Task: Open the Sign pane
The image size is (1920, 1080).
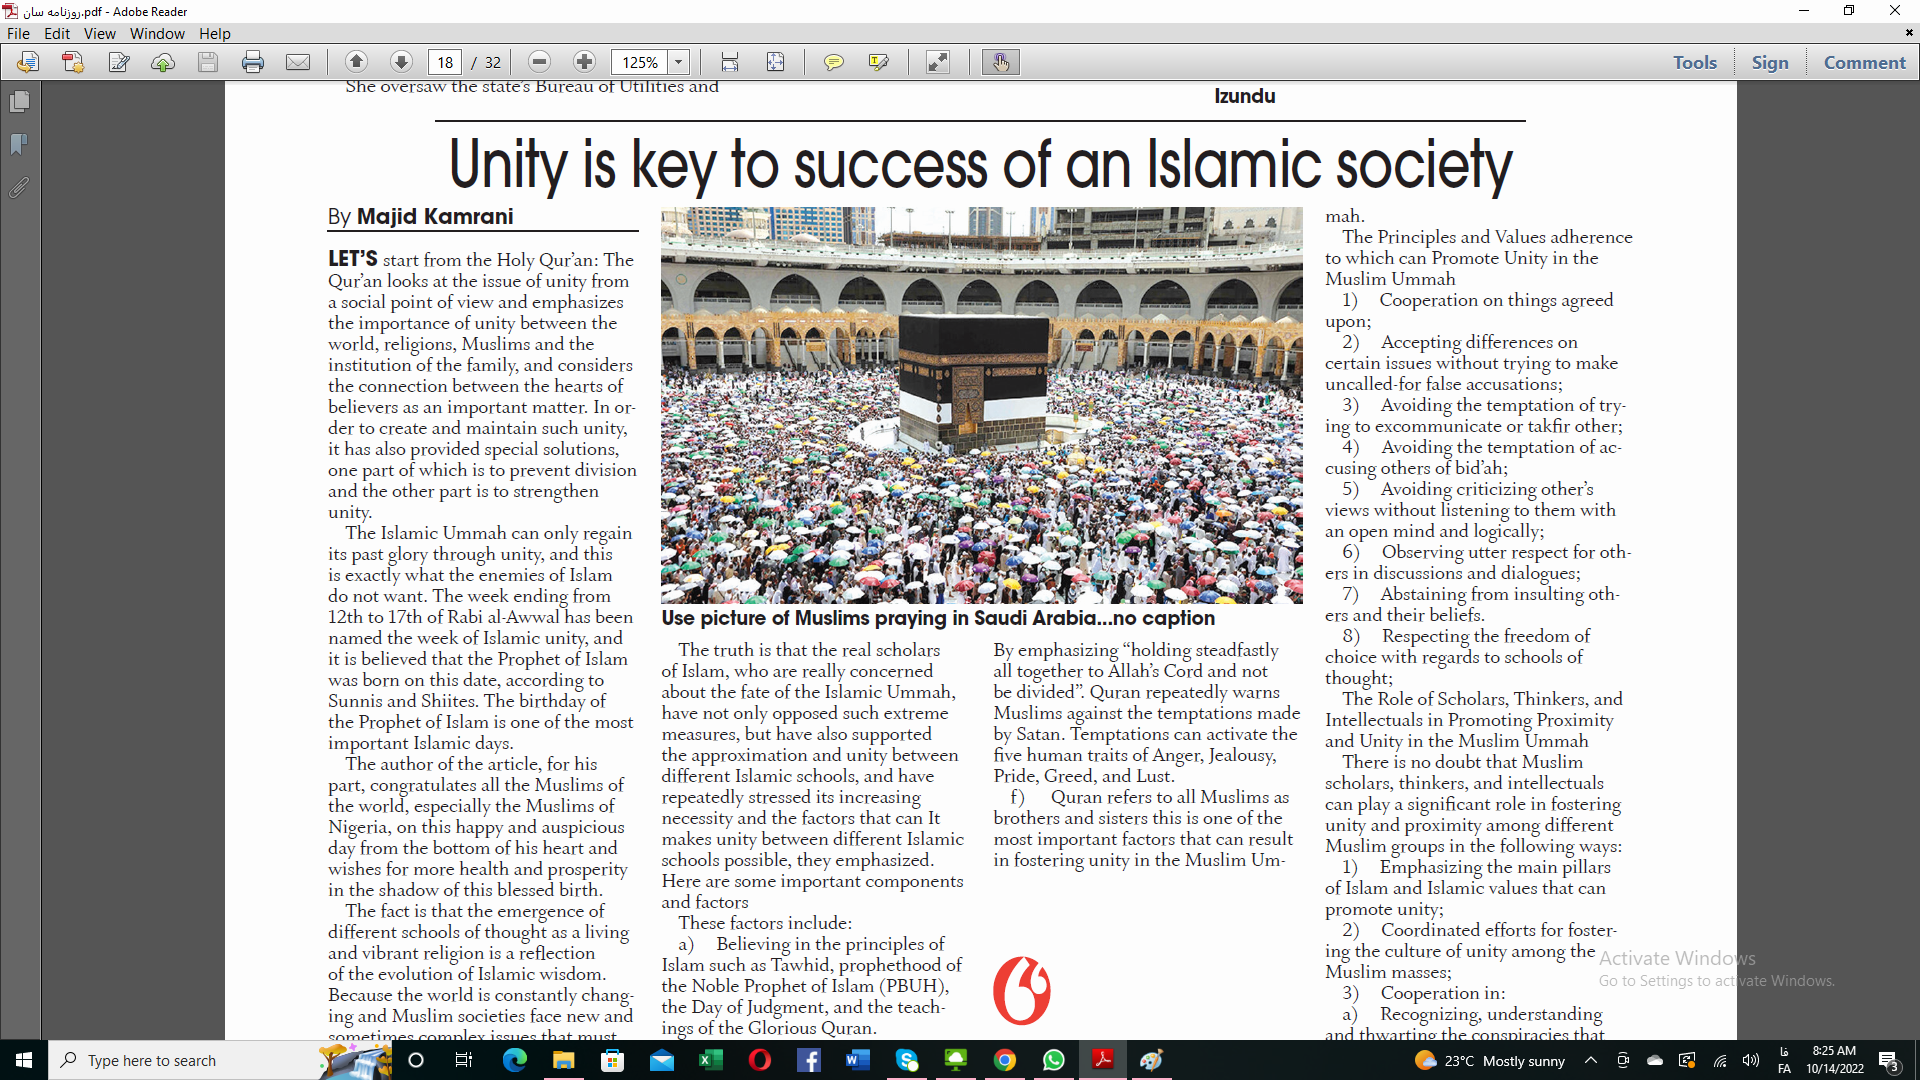Action: (x=1770, y=62)
